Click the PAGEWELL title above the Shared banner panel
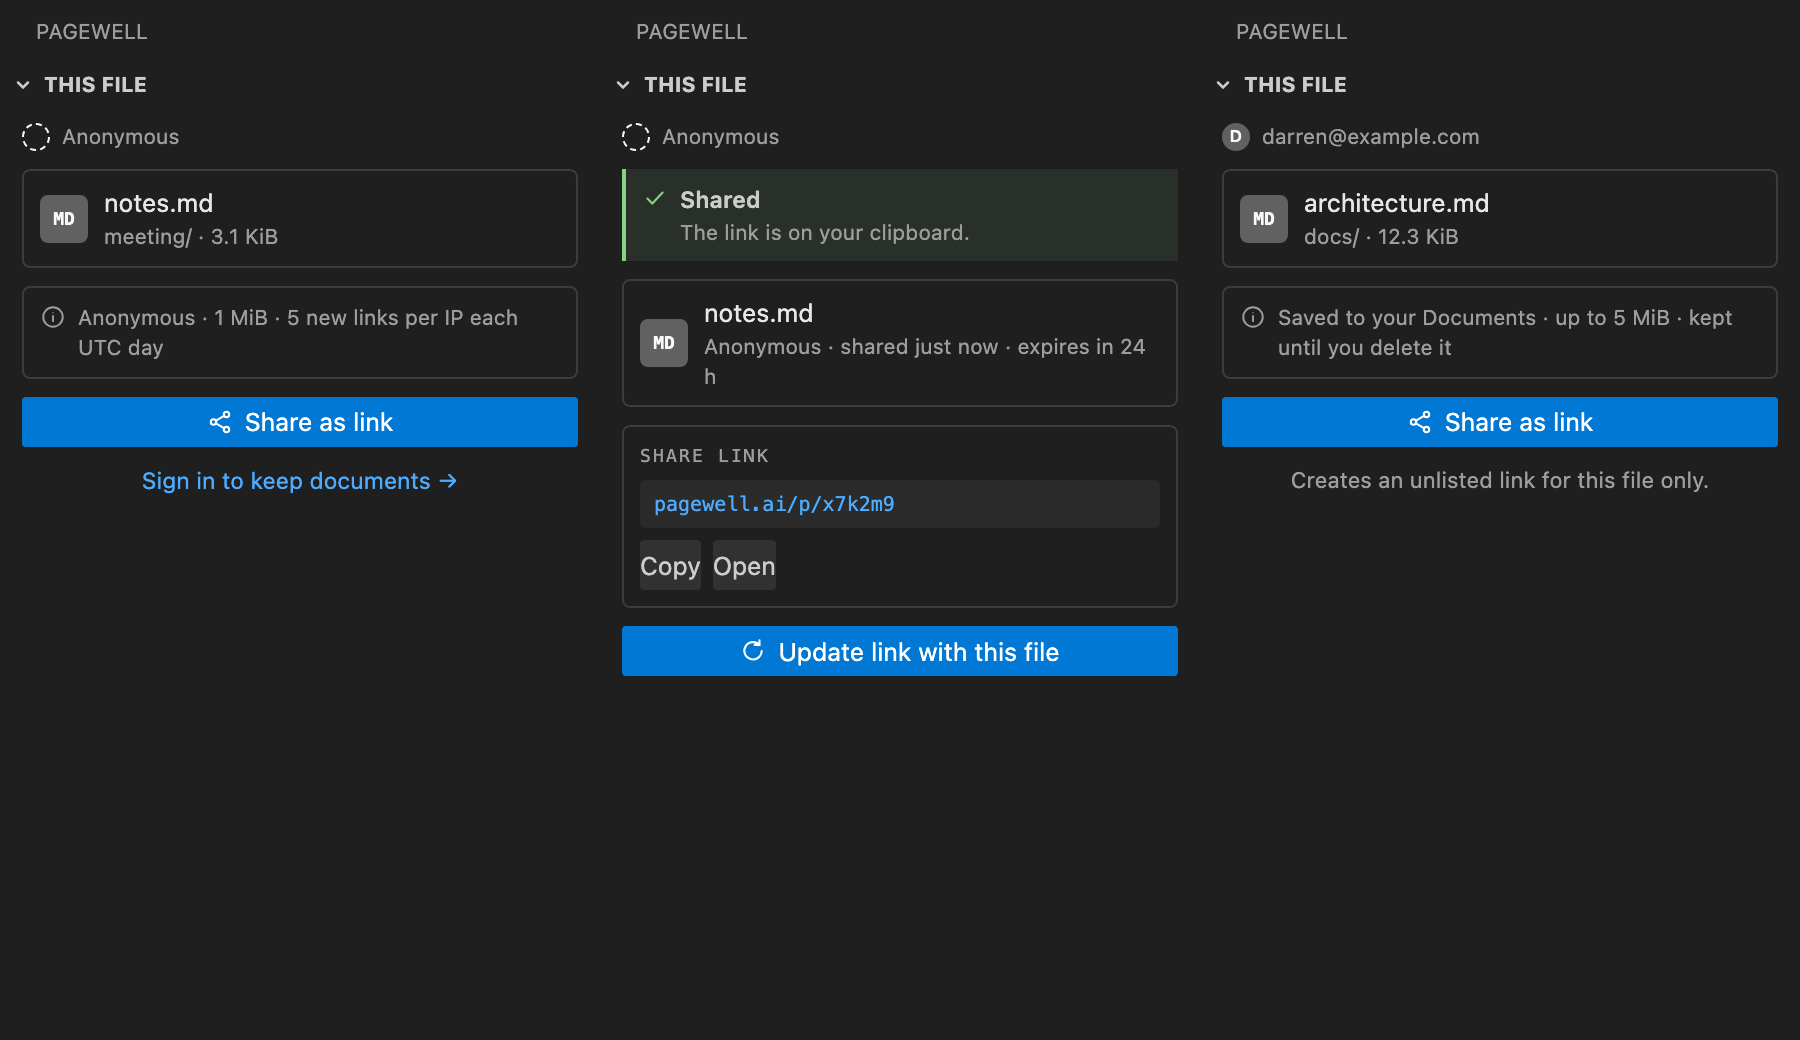 point(692,32)
